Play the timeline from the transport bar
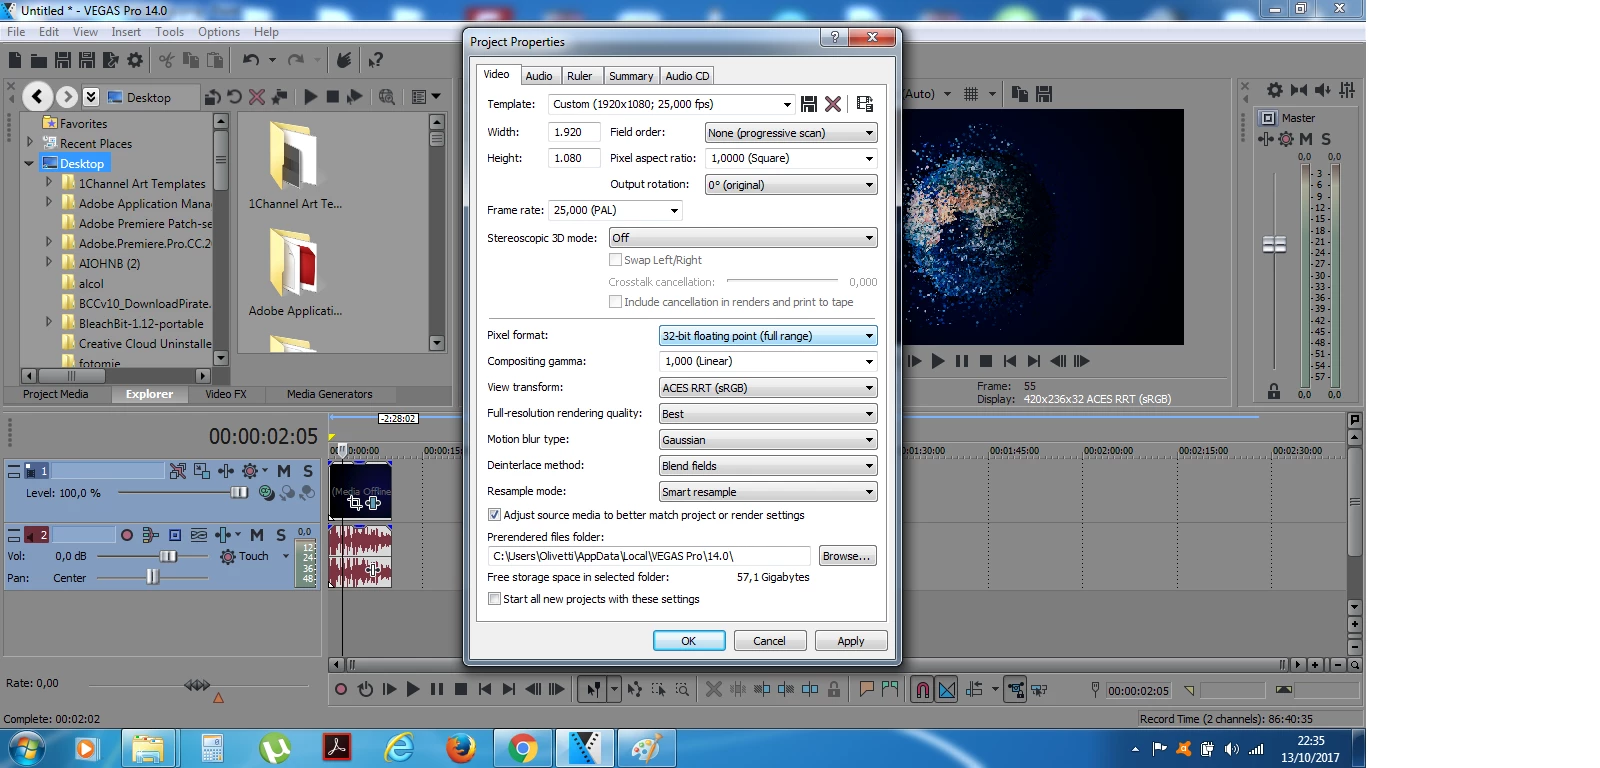This screenshot has height=768, width=1600. (x=412, y=689)
